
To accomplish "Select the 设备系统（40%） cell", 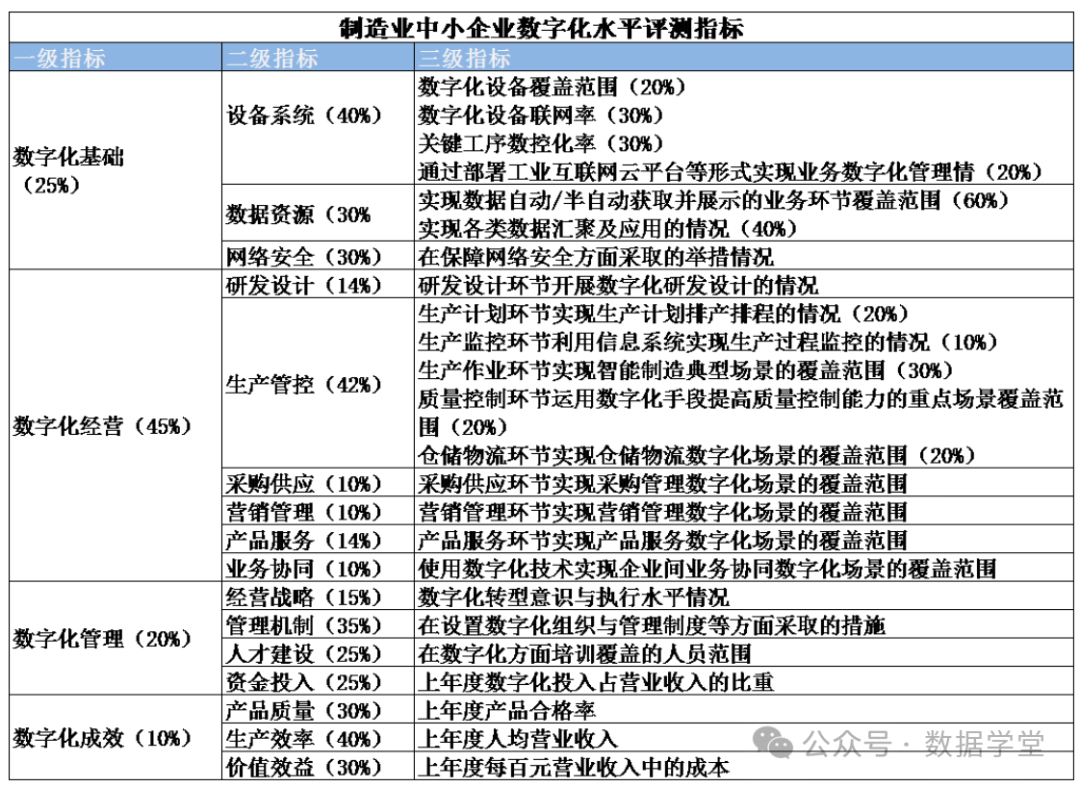I will (x=304, y=115).
